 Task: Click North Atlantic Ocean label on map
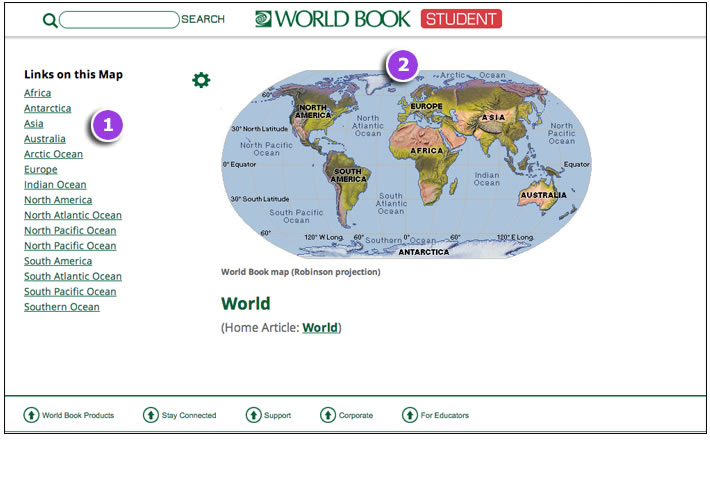(x=368, y=126)
